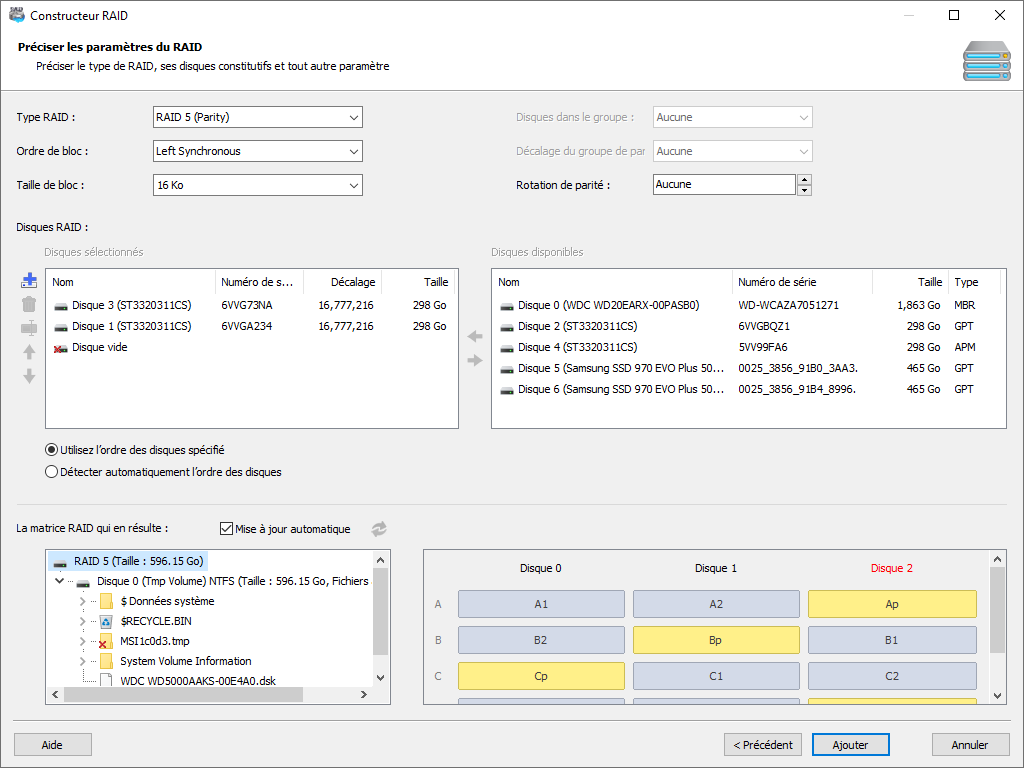Click the result tree horizontal scrollbar right arrow

[x=364, y=695]
